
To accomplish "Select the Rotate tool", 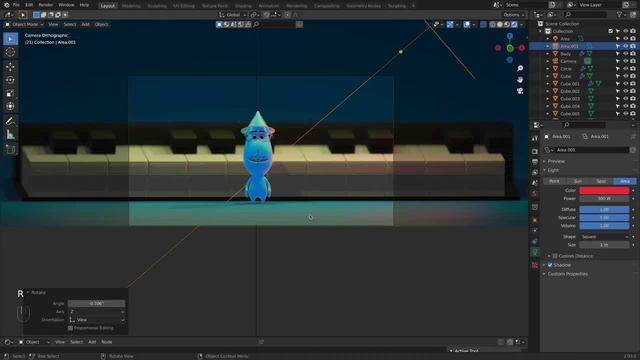I will 10,80.
